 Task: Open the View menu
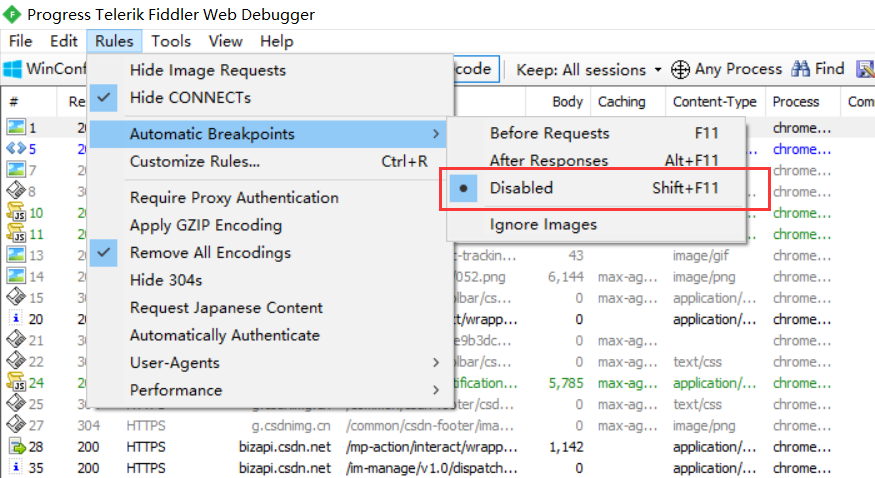225,41
